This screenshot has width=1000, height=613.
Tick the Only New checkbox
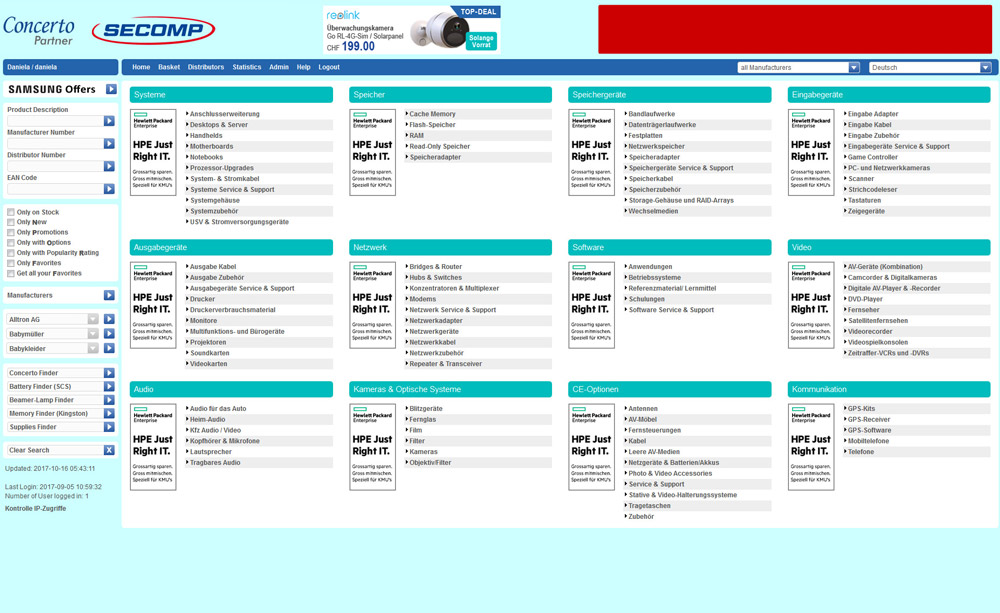11,223
